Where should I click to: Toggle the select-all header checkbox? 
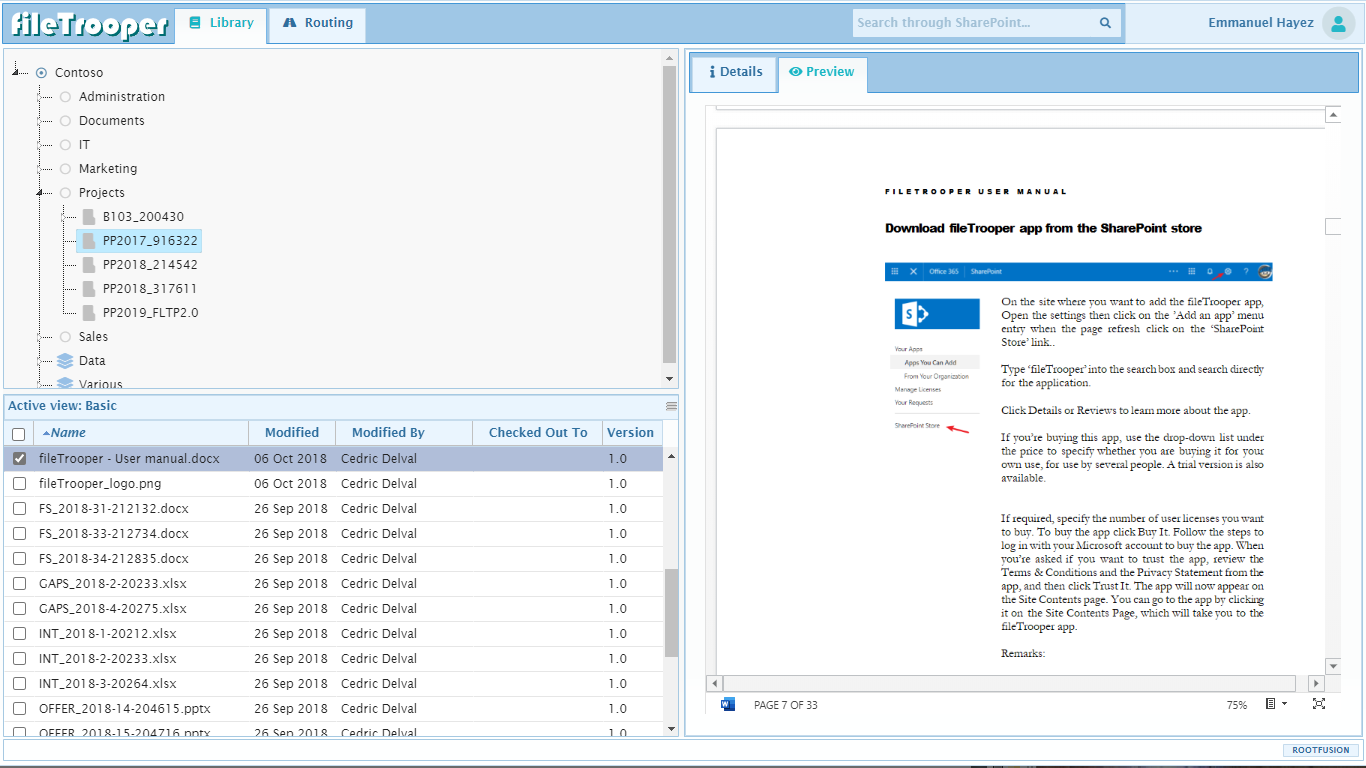pyautogui.click(x=19, y=434)
